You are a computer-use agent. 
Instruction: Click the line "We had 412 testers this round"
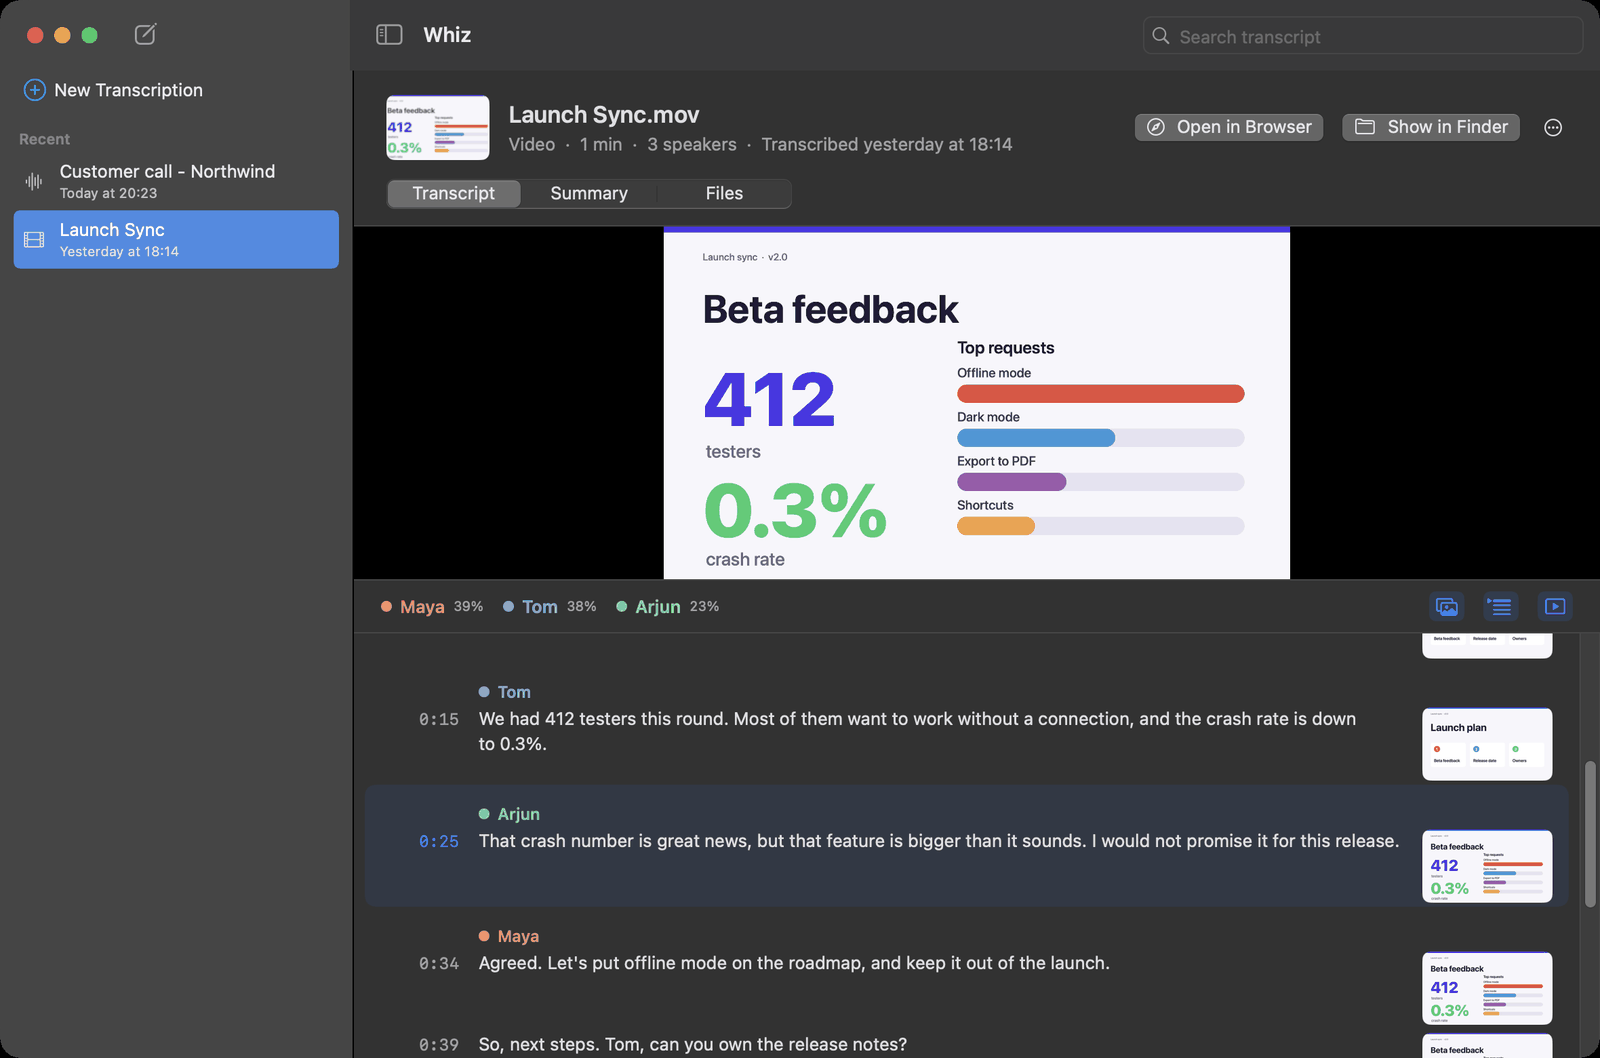[x=917, y=731]
